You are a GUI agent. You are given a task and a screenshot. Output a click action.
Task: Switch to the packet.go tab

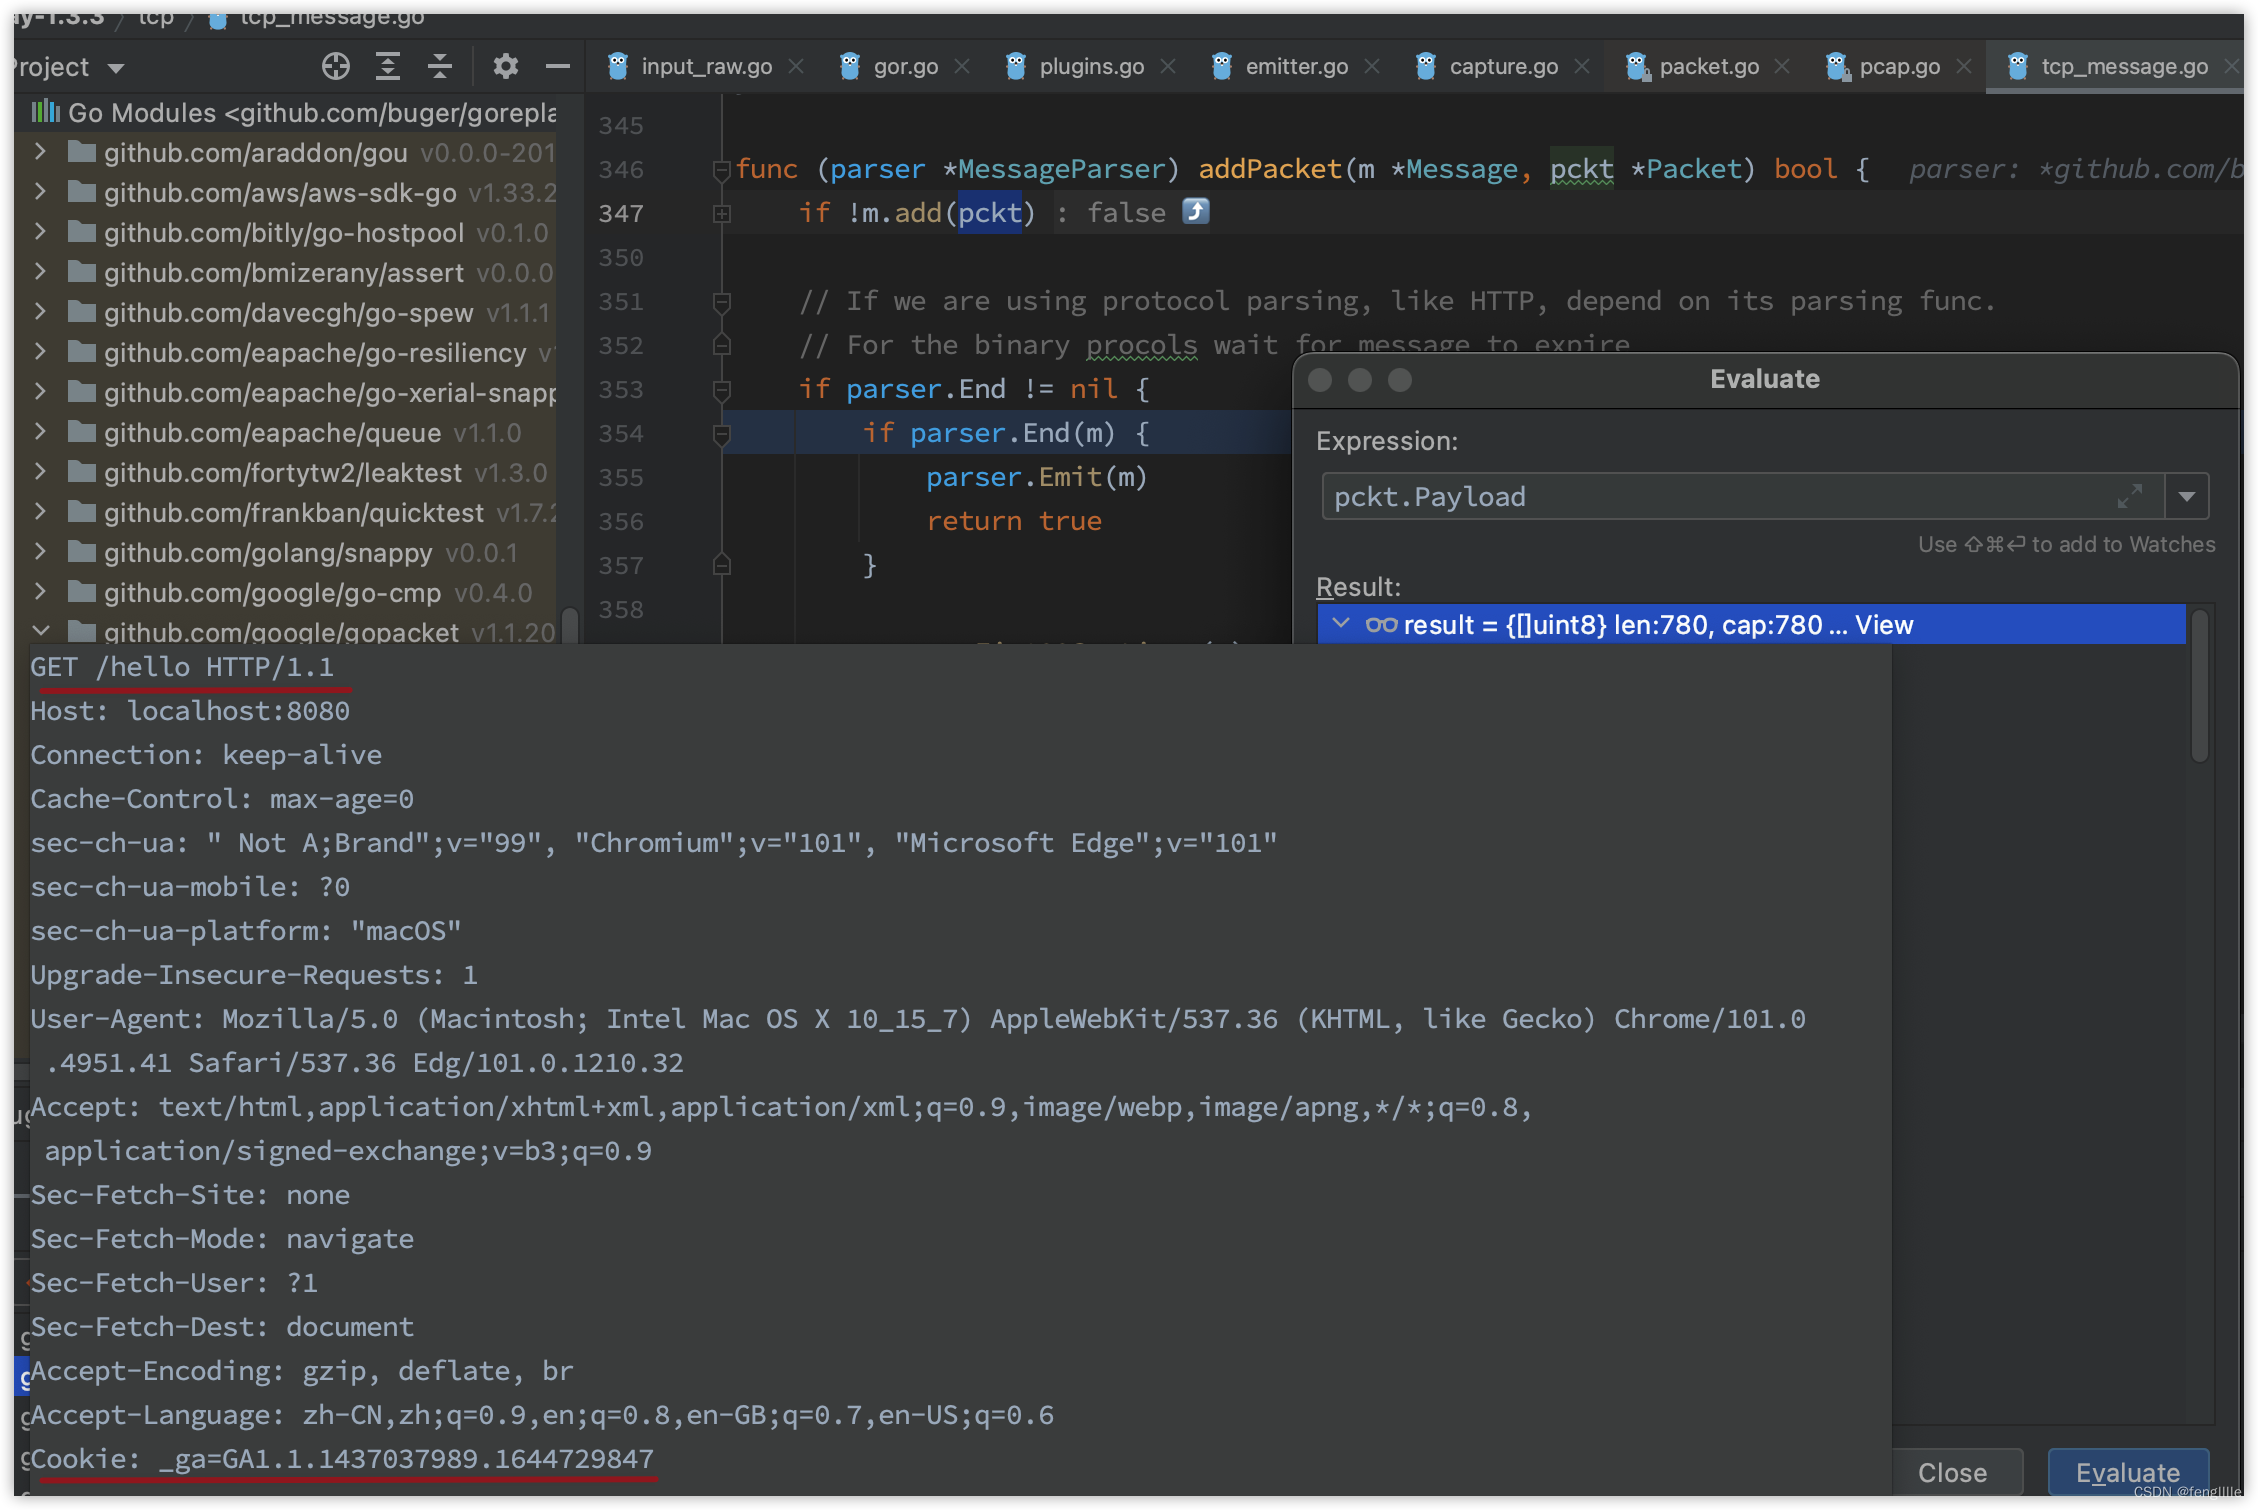tap(1708, 67)
